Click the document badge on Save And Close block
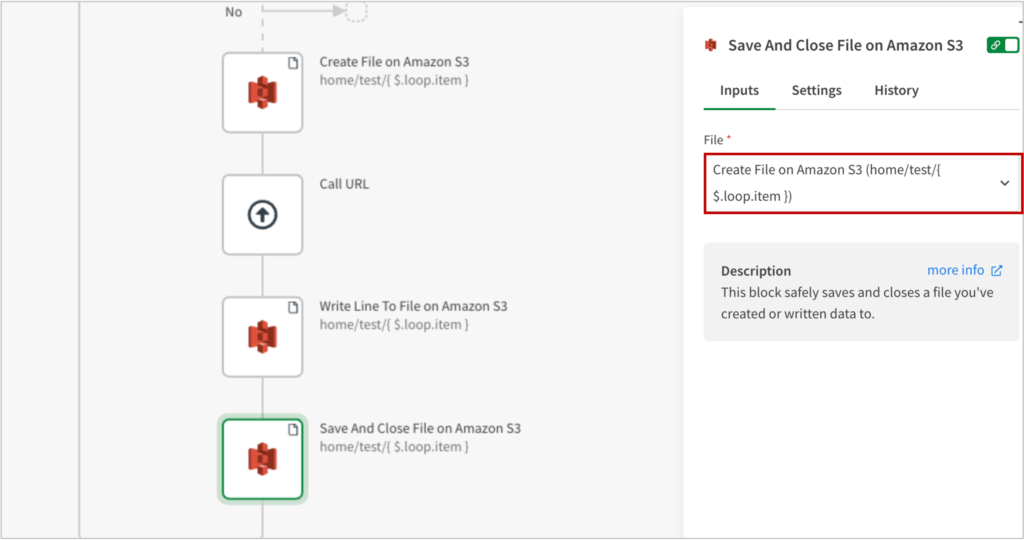This screenshot has width=1024, height=540. (x=293, y=429)
